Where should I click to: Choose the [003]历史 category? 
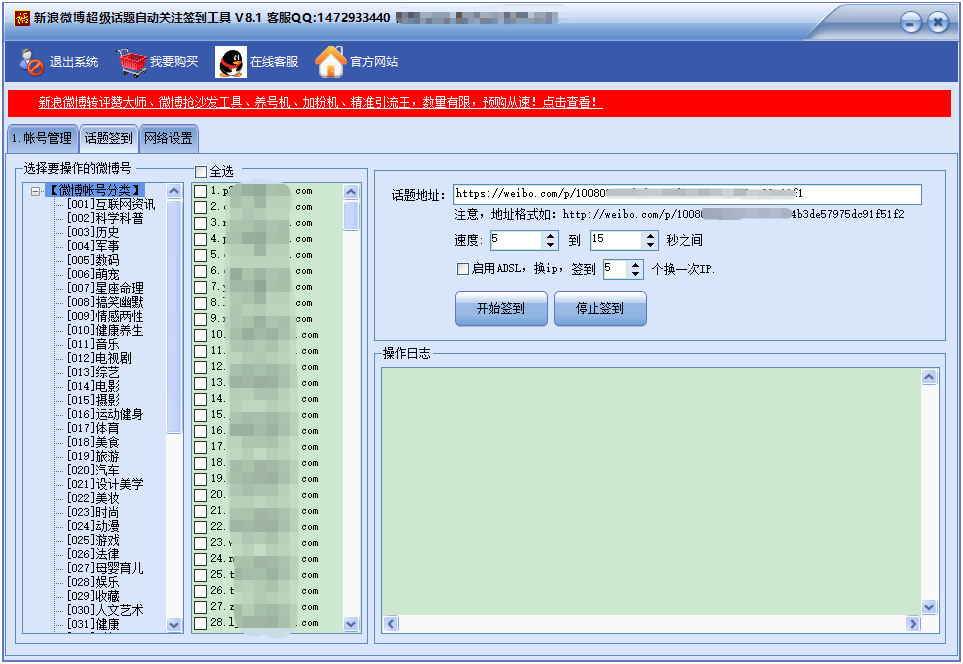[x=93, y=232]
